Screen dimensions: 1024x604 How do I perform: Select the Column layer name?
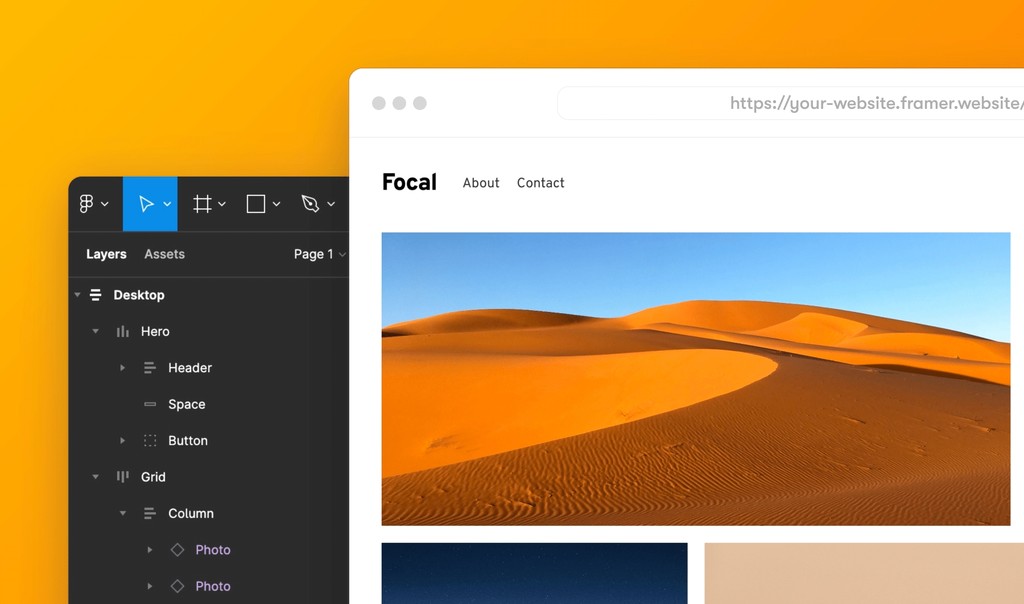[191, 513]
